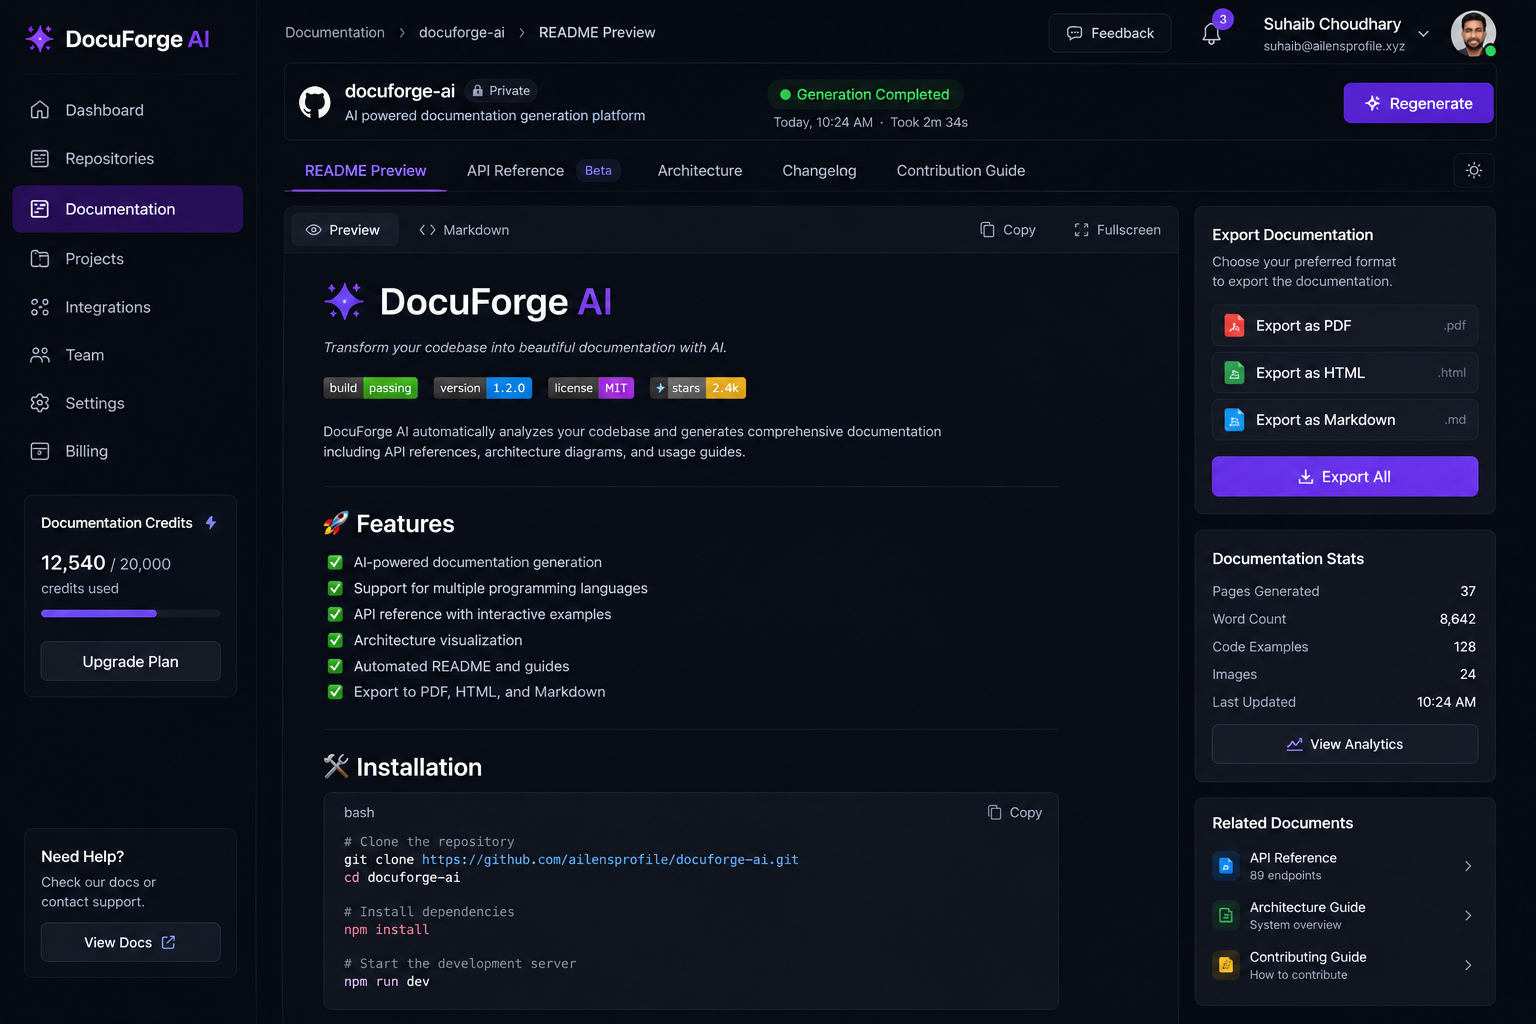Click the Word Count value 8,642
1536x1024 pixels.
coord(1458,619)
